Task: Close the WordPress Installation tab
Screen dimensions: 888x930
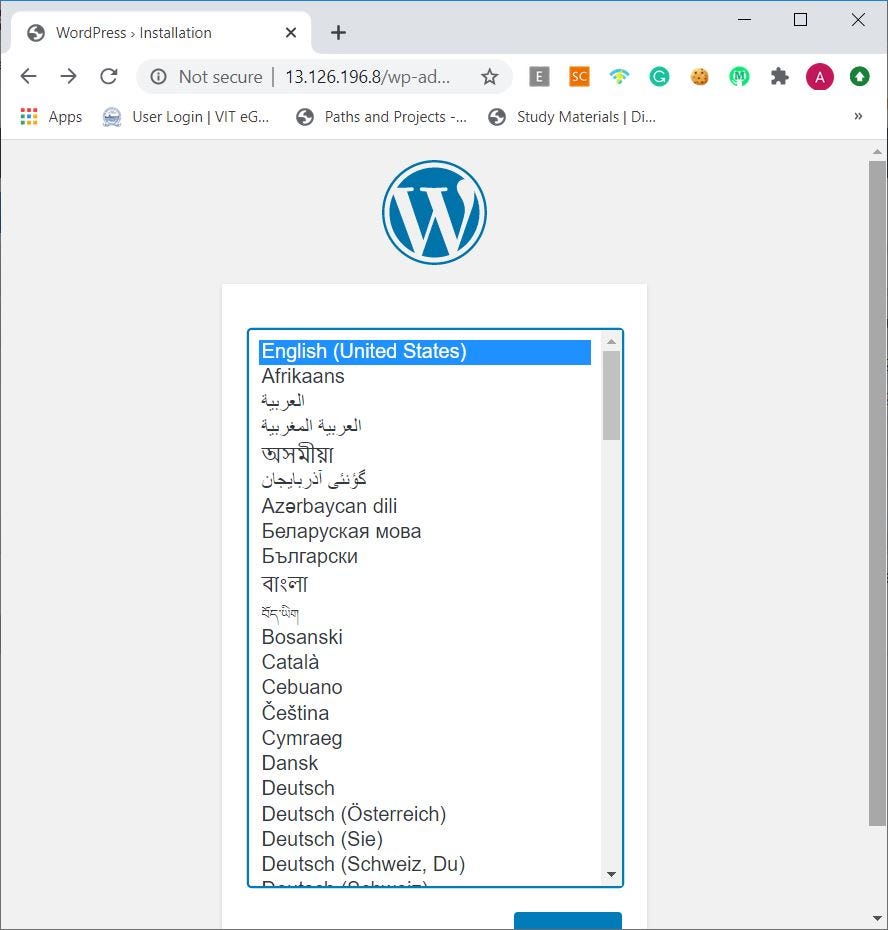Action: 291,33
